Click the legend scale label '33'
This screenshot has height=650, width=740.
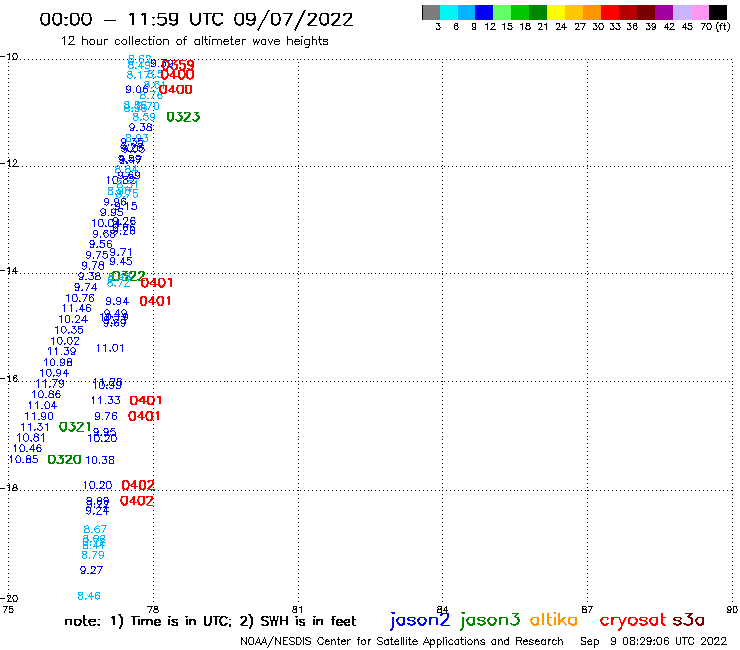tap(614, 27)
